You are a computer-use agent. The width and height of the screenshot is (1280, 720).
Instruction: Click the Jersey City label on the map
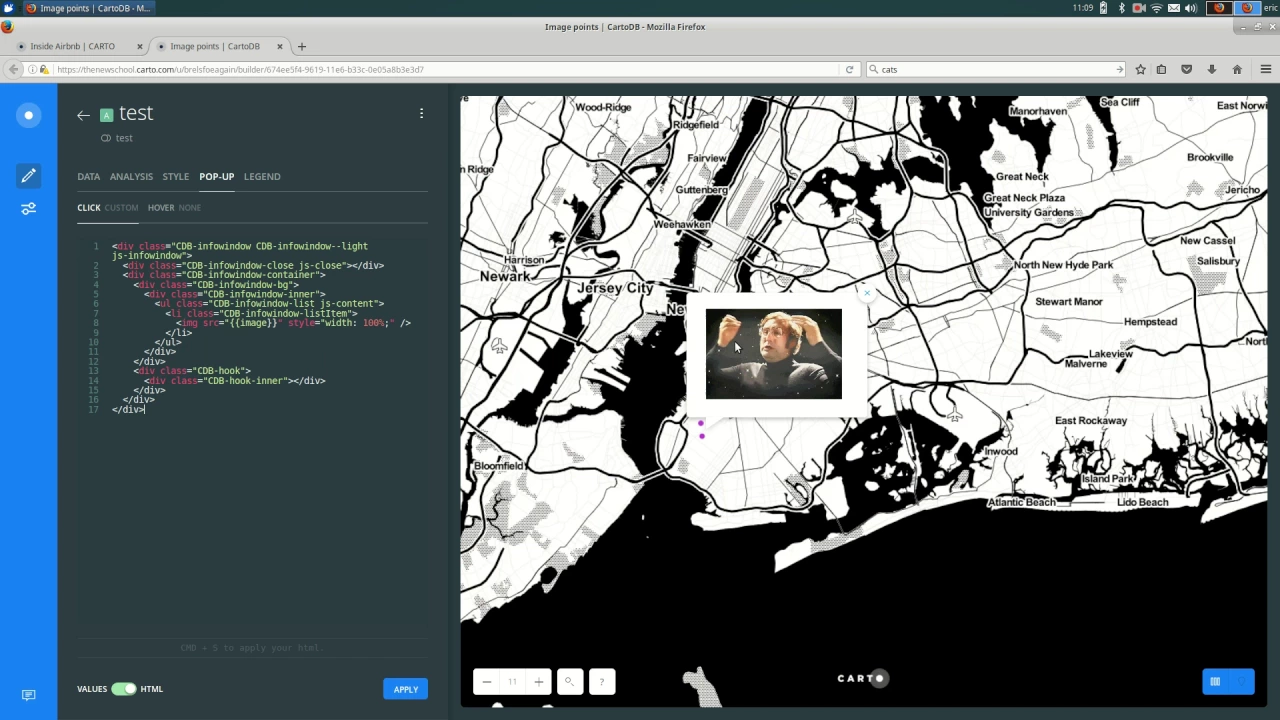coord(615,288)
